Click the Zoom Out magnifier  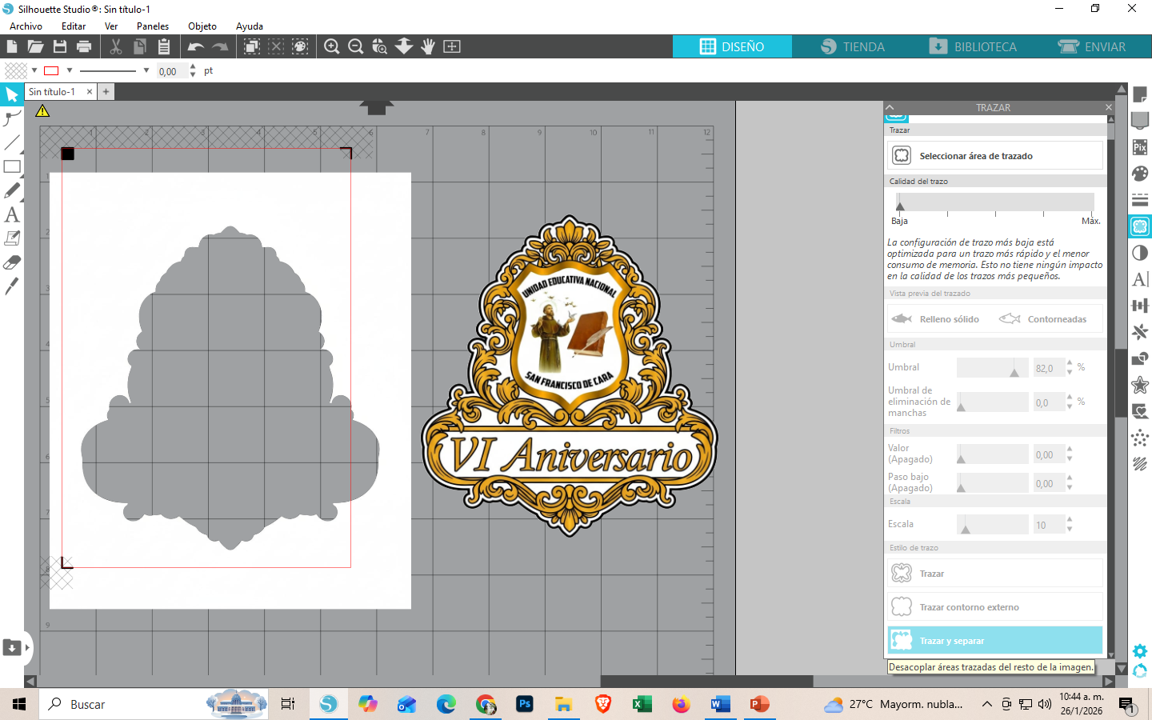point(356,46)
